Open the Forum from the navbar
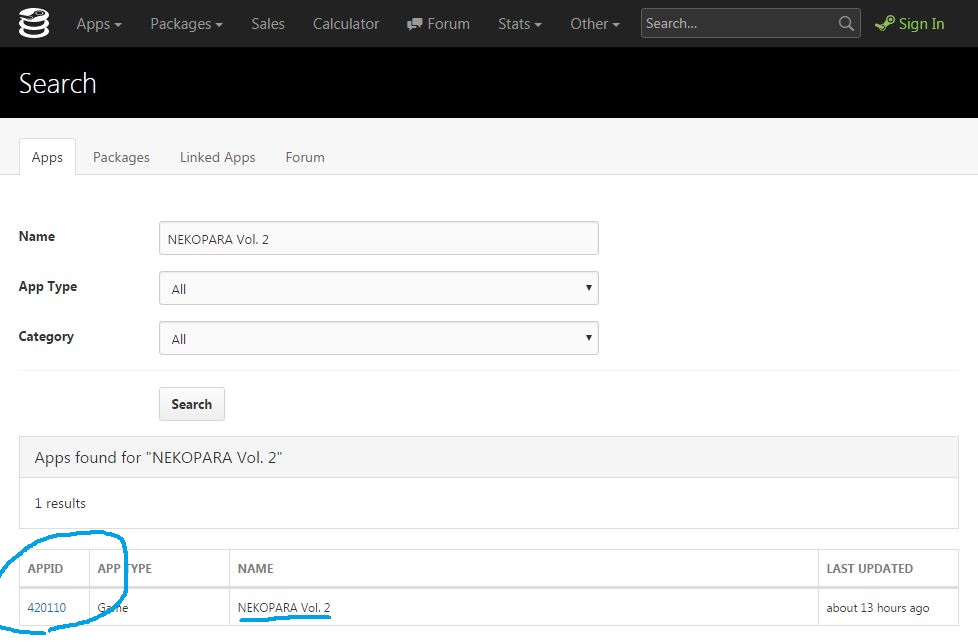Viewport: 978px width, 642px height. click(x=439, y=23)
